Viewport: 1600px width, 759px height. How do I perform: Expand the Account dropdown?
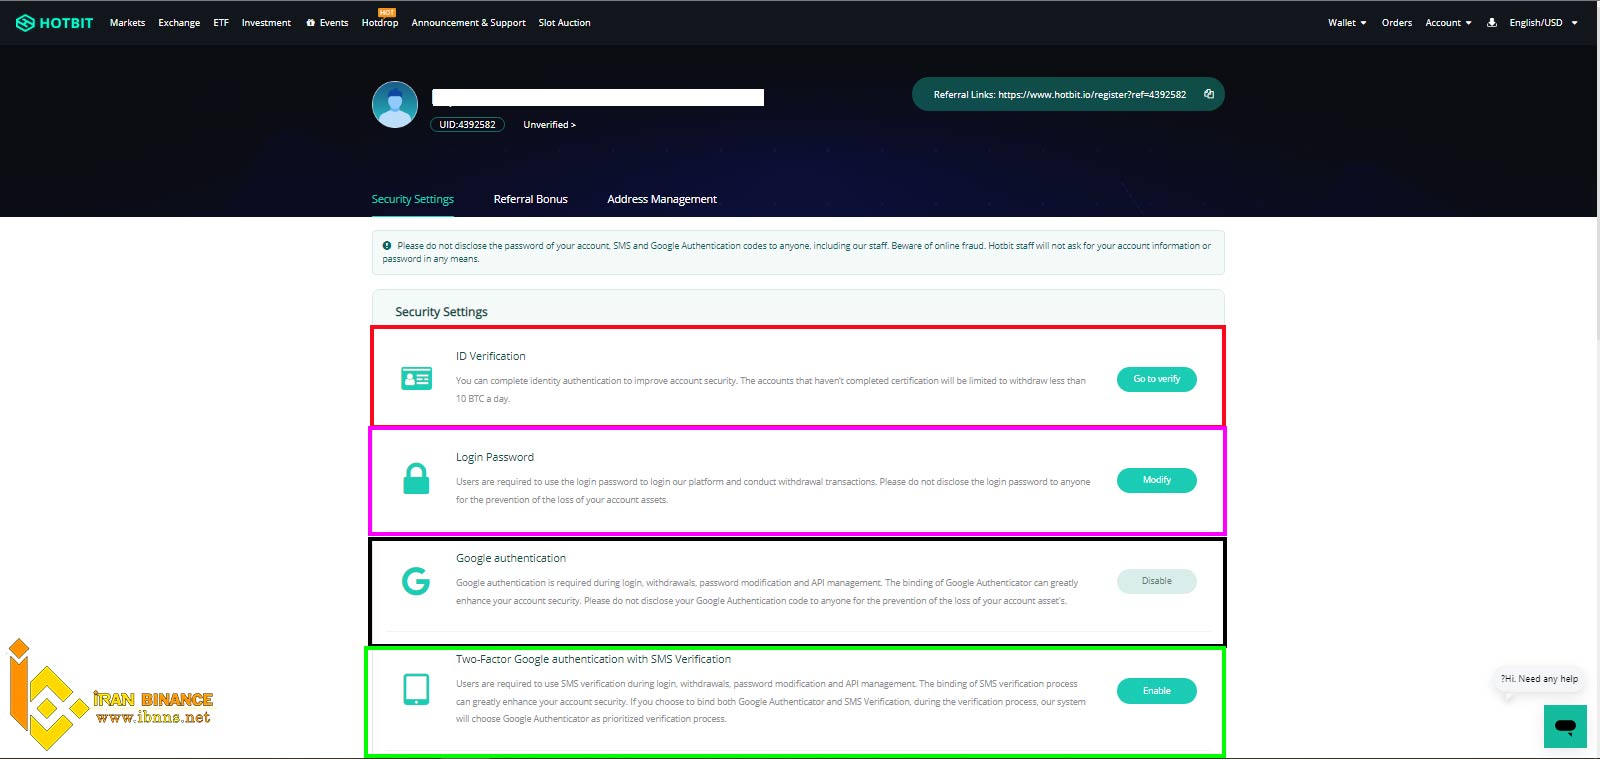point(1448,22)
